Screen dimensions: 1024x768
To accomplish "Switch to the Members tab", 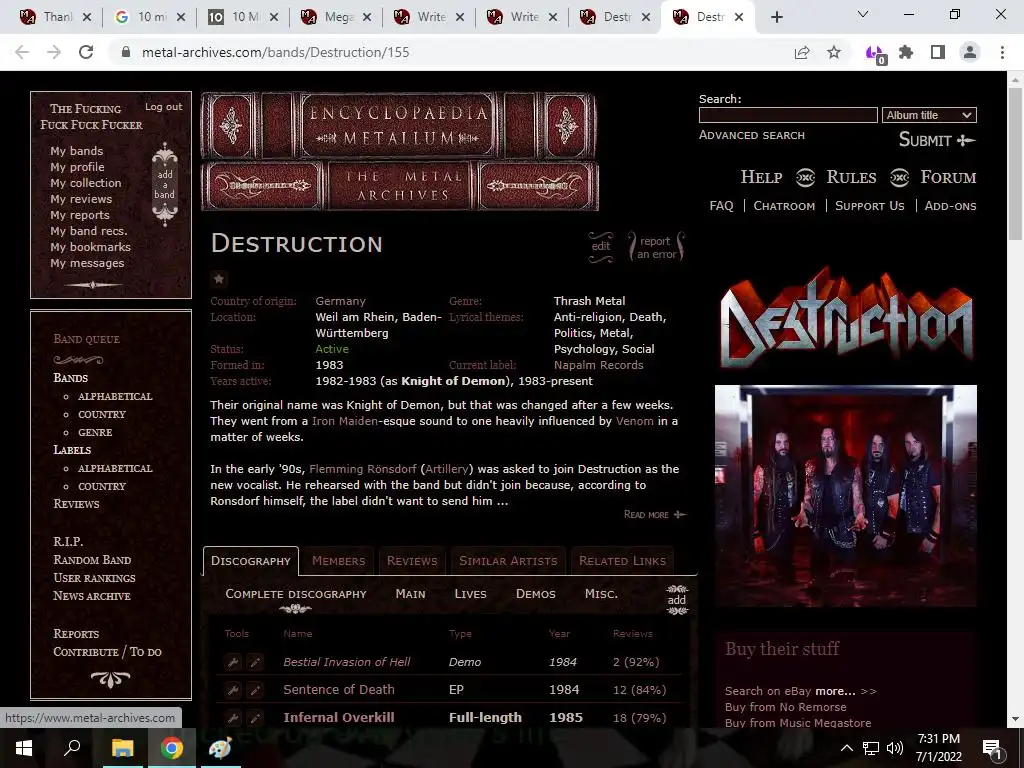I will click(x=338, y=561).
